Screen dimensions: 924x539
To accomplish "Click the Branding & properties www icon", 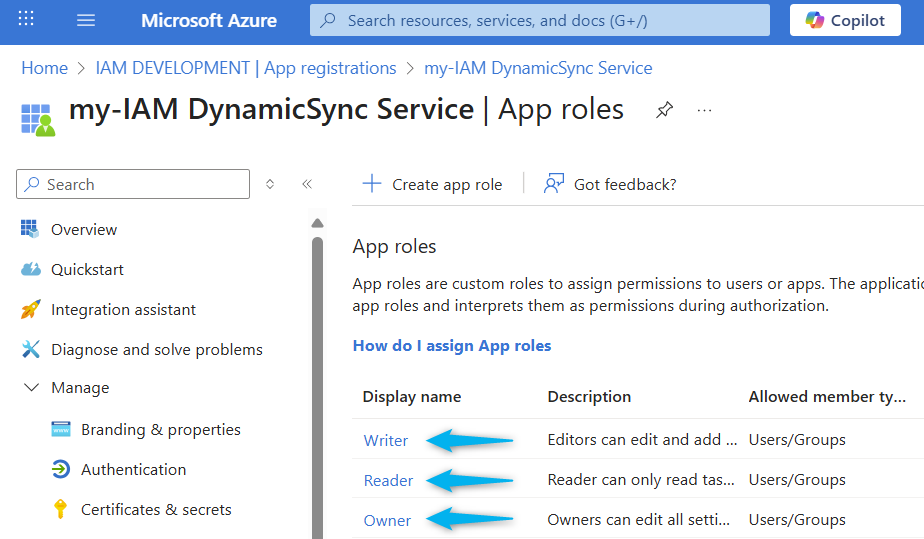I will [61, 429].
